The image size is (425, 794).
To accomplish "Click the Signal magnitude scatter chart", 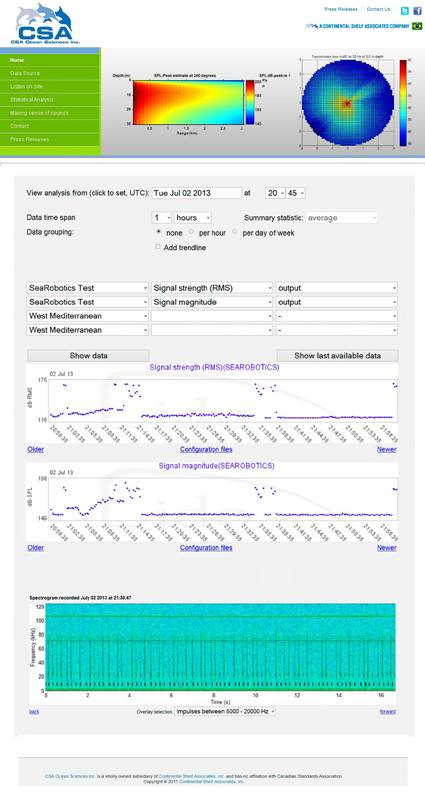I will tap(212, 502).
